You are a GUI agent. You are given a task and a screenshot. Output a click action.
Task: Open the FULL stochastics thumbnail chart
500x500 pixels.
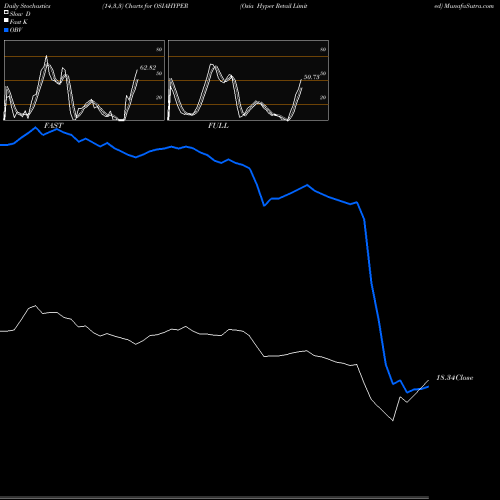pos(248,80)
